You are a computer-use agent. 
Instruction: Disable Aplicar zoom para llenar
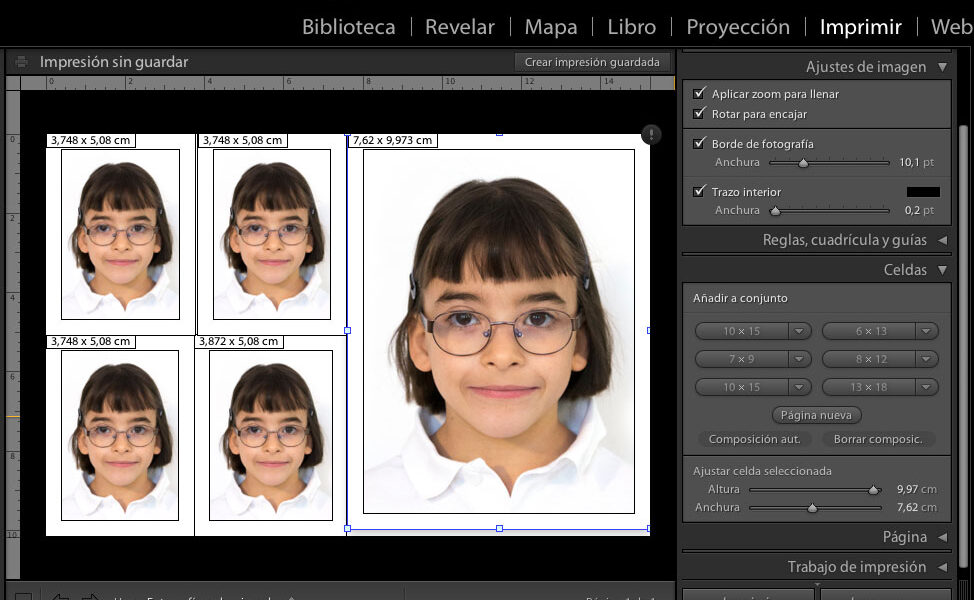tap(698, 92)
